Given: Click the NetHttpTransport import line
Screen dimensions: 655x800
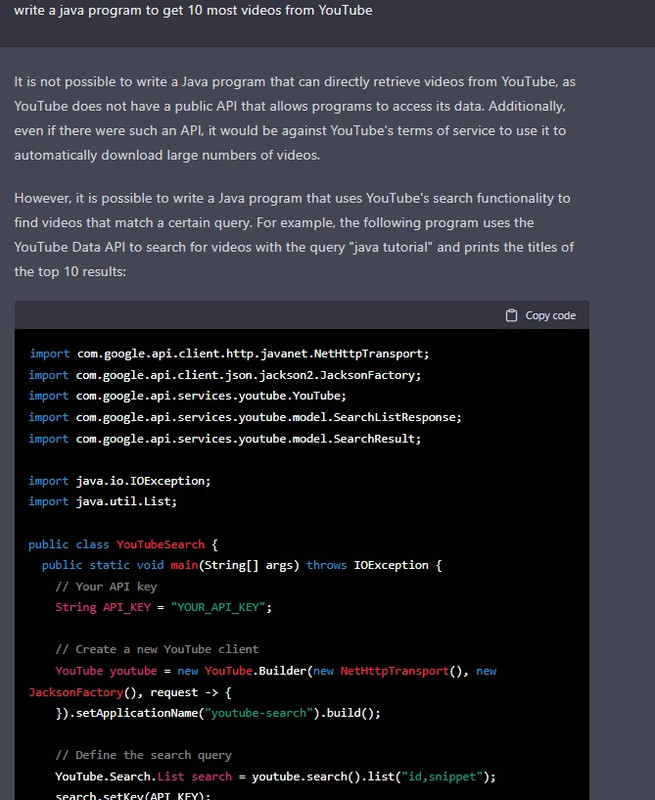Looking at the screenshot, I should click(x=229, y=354).
